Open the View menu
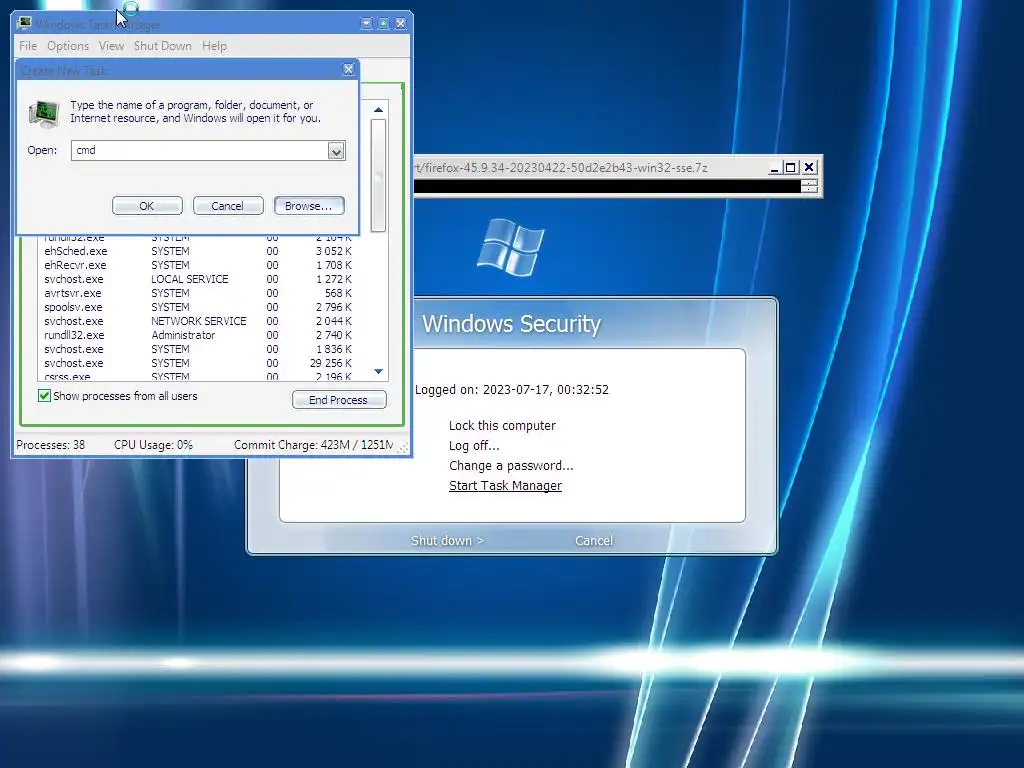Image resolution: width=1024 pixels, height=768 pixels. point(111,46)
